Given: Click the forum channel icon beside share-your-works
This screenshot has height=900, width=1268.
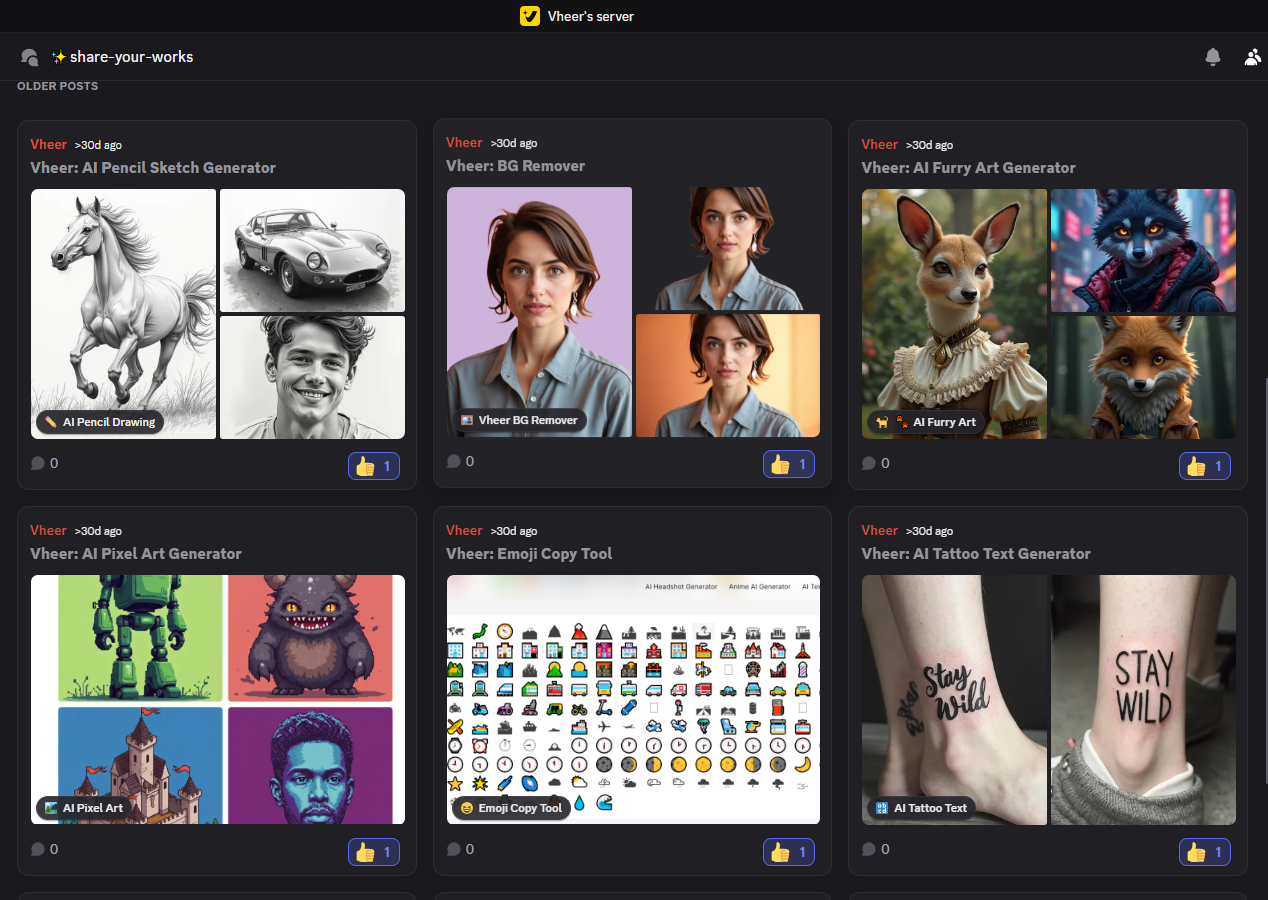Looking at the screenshot, I should coord(30,57).
